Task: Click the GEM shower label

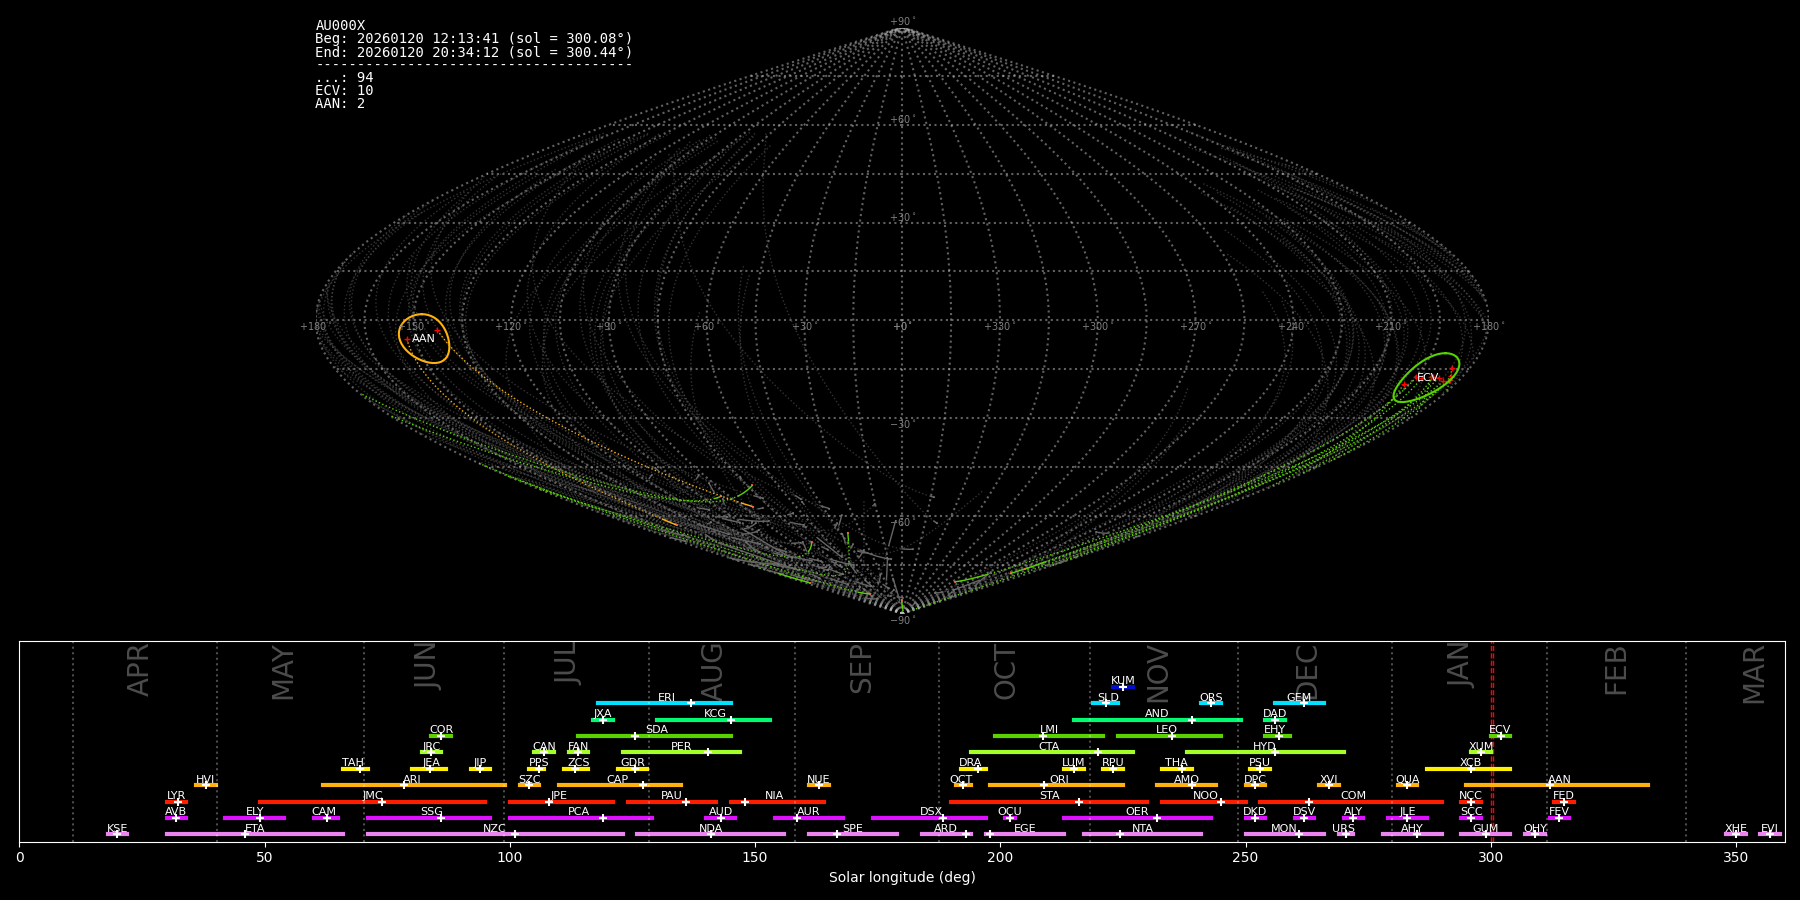Action: point(1298,698)
